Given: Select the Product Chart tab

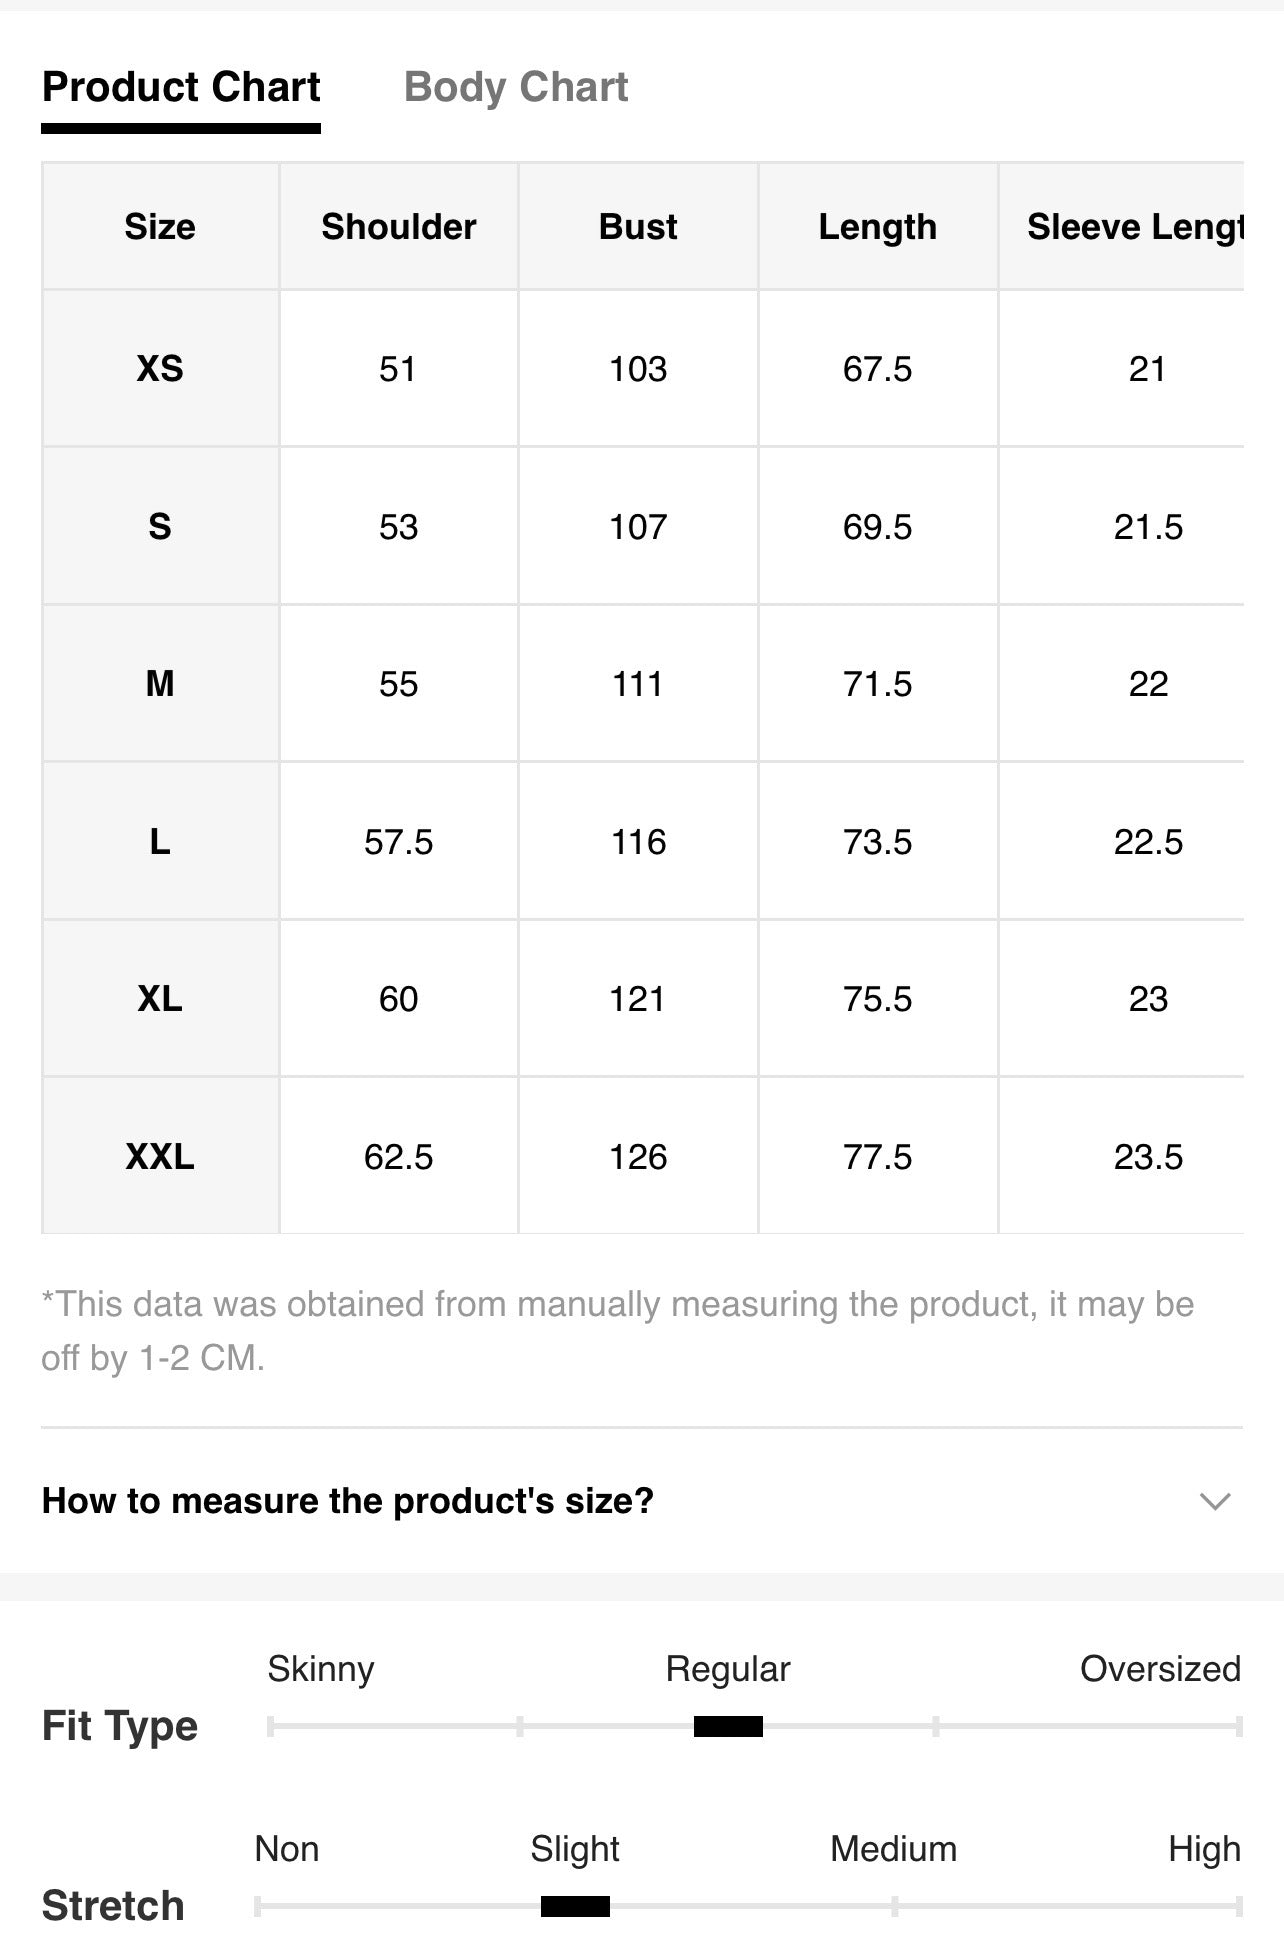Looking at the screenshot, I should point(181,87).
